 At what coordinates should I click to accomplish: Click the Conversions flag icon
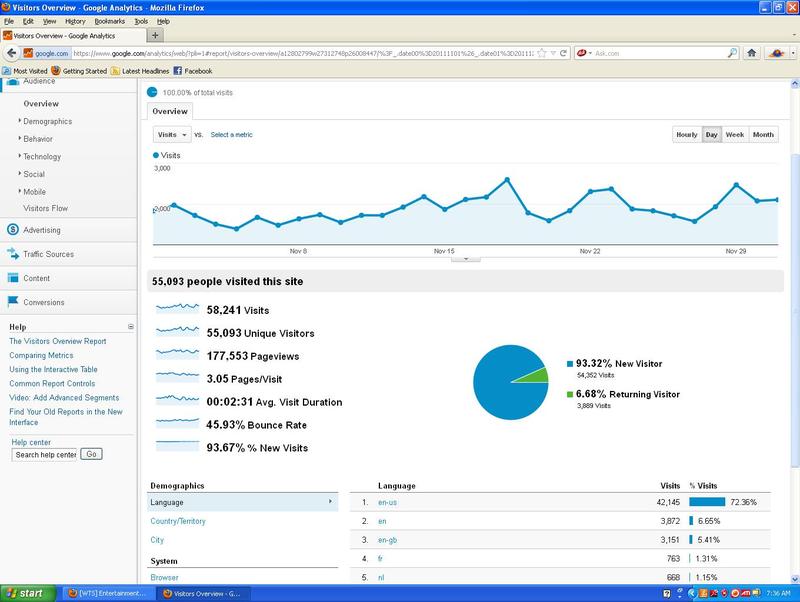pyautogui.click(x=13, y=302)
